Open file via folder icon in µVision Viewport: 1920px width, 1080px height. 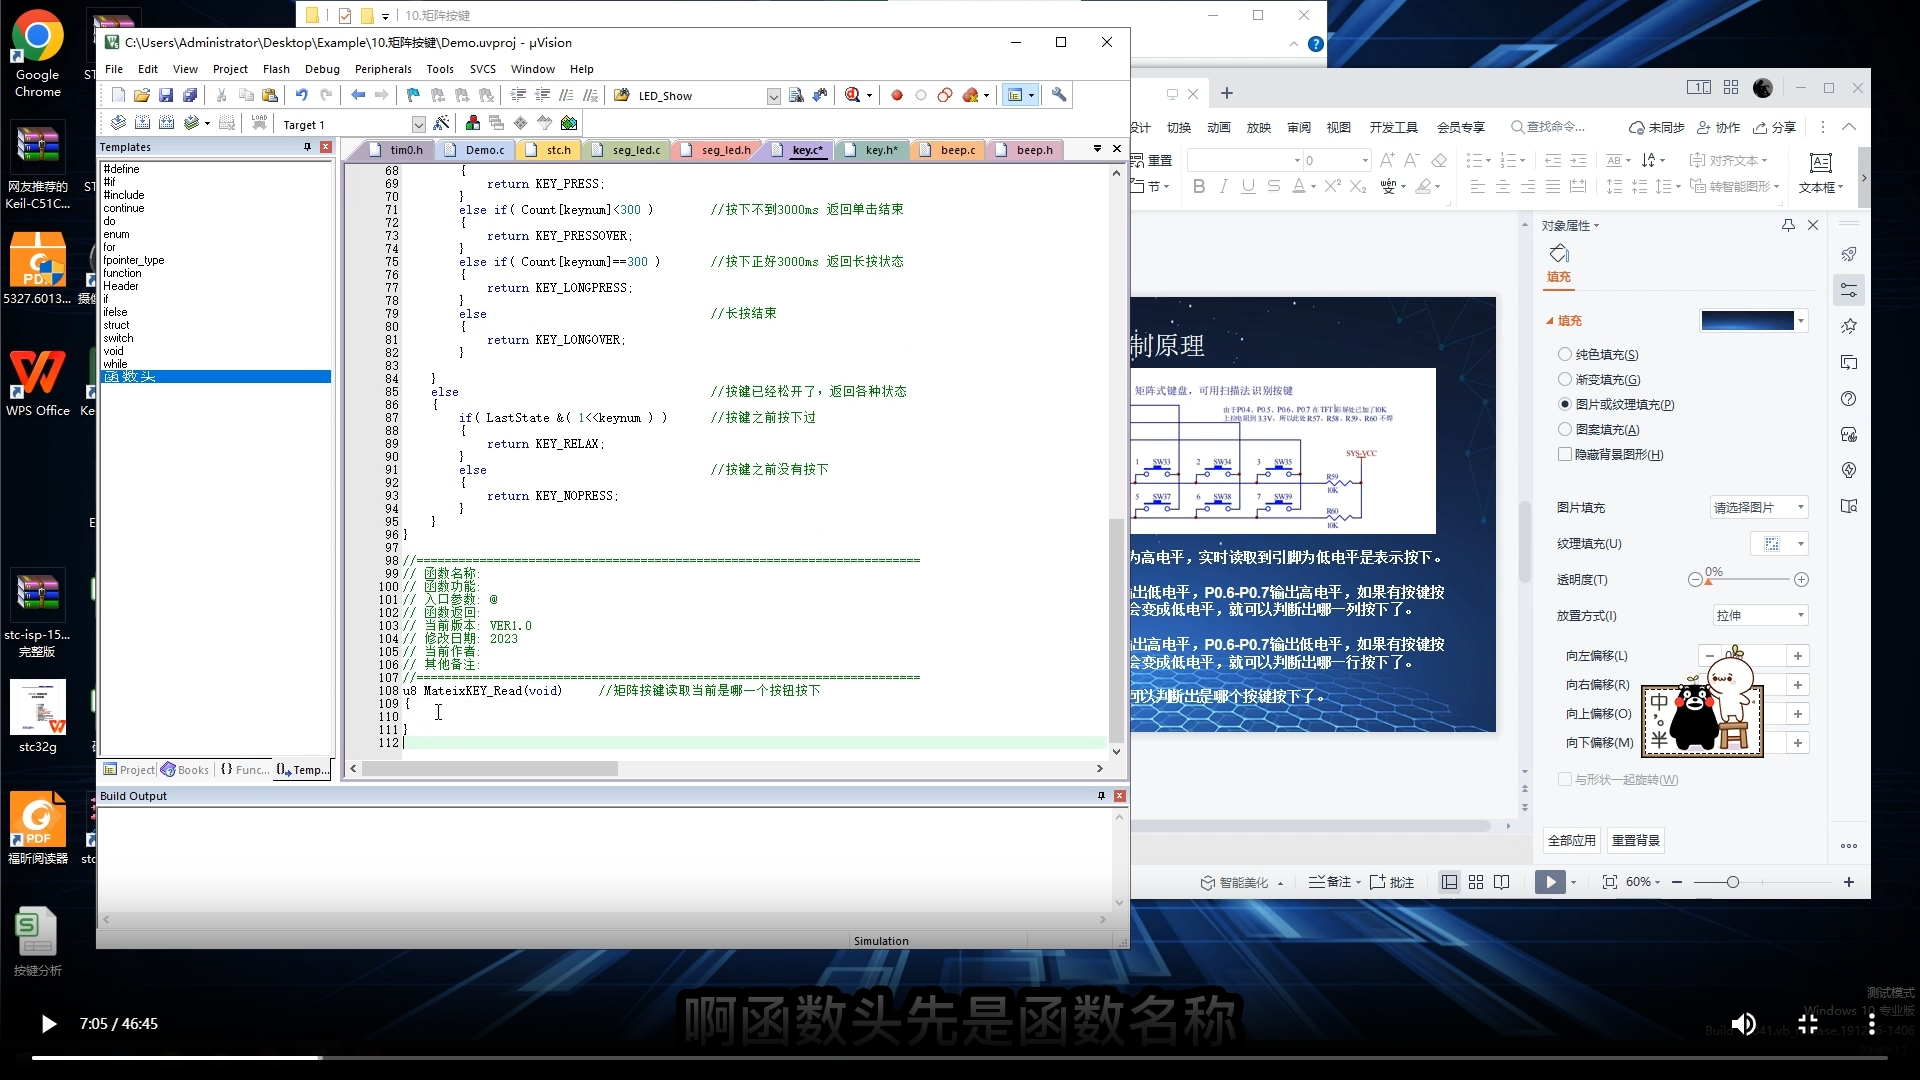pyautogui.click(x=142, y=95)
